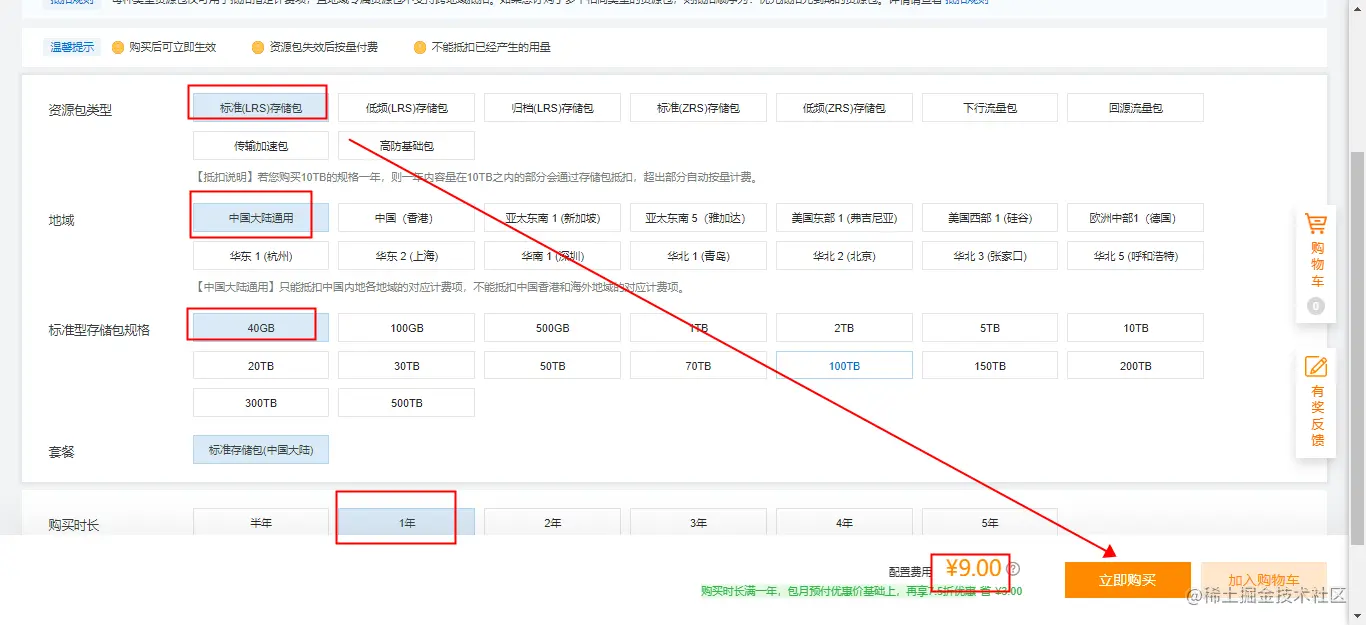The image size is (1366, 625).
Task: Pick the 300TB storage pack size
Action: click(x=261, y=403)
